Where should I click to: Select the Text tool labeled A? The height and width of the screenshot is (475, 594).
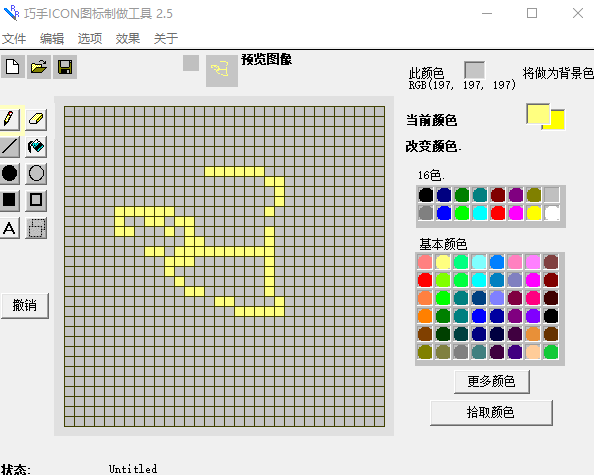point(9,228)
